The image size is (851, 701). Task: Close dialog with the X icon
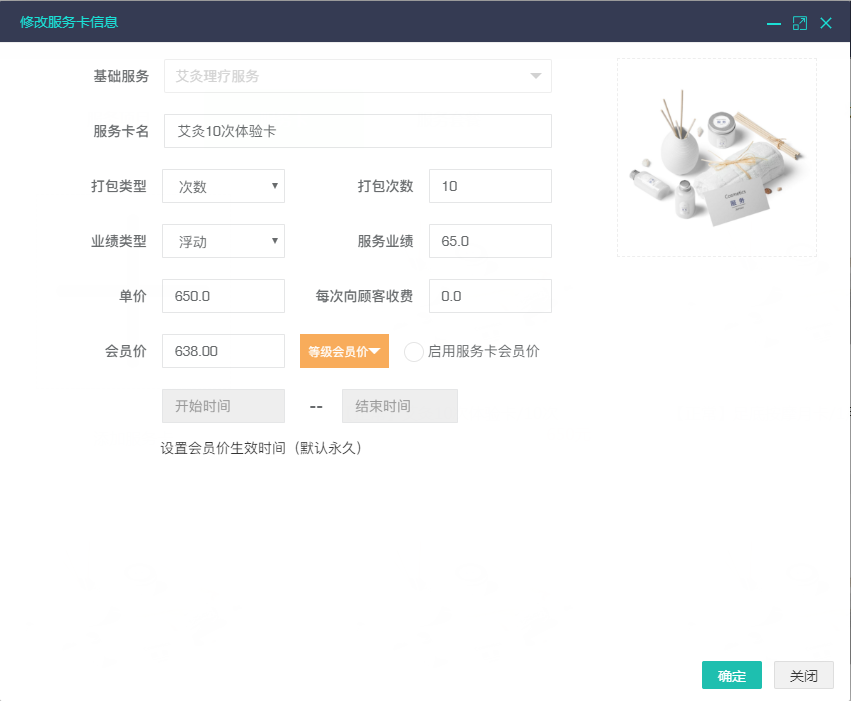coord(825,23)
